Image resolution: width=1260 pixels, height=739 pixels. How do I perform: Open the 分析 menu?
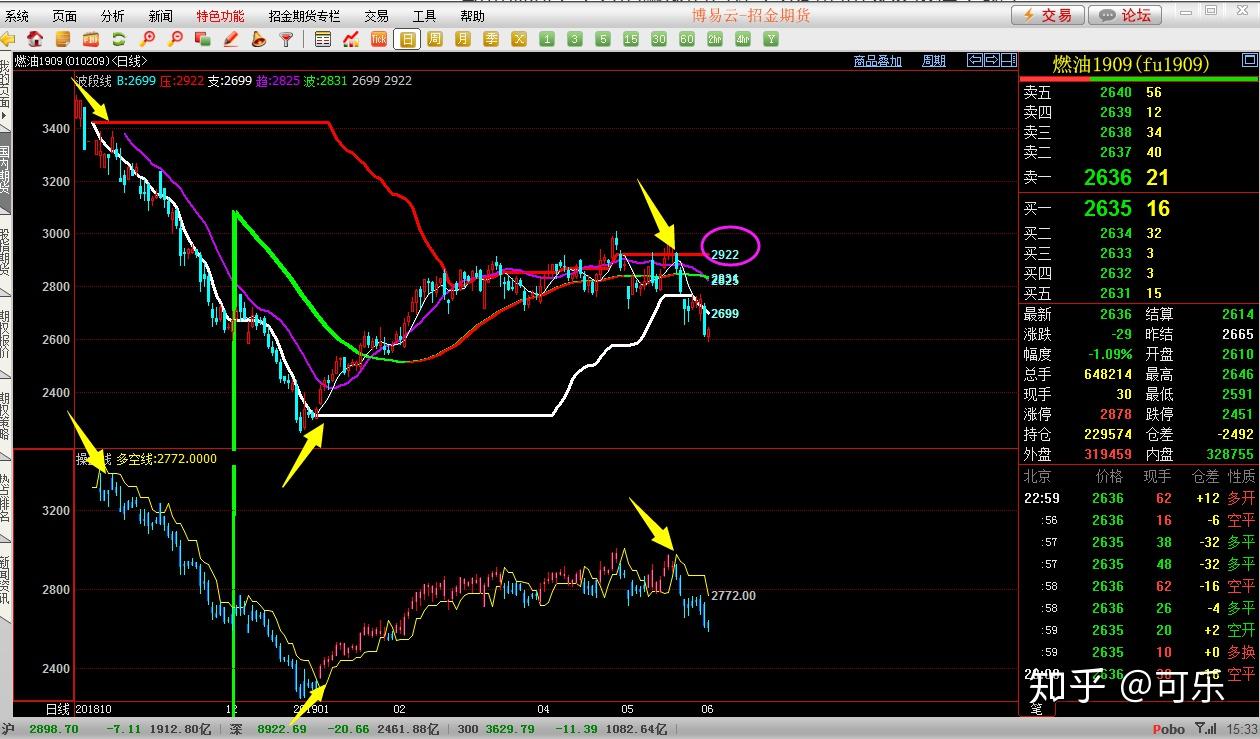tap(113, 16)
